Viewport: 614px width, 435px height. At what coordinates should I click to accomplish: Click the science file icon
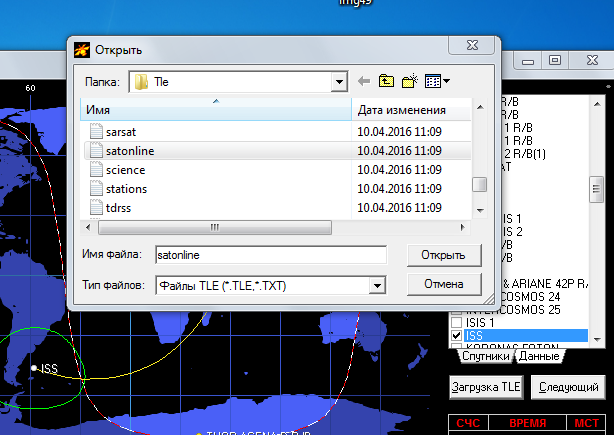[96, 170]
